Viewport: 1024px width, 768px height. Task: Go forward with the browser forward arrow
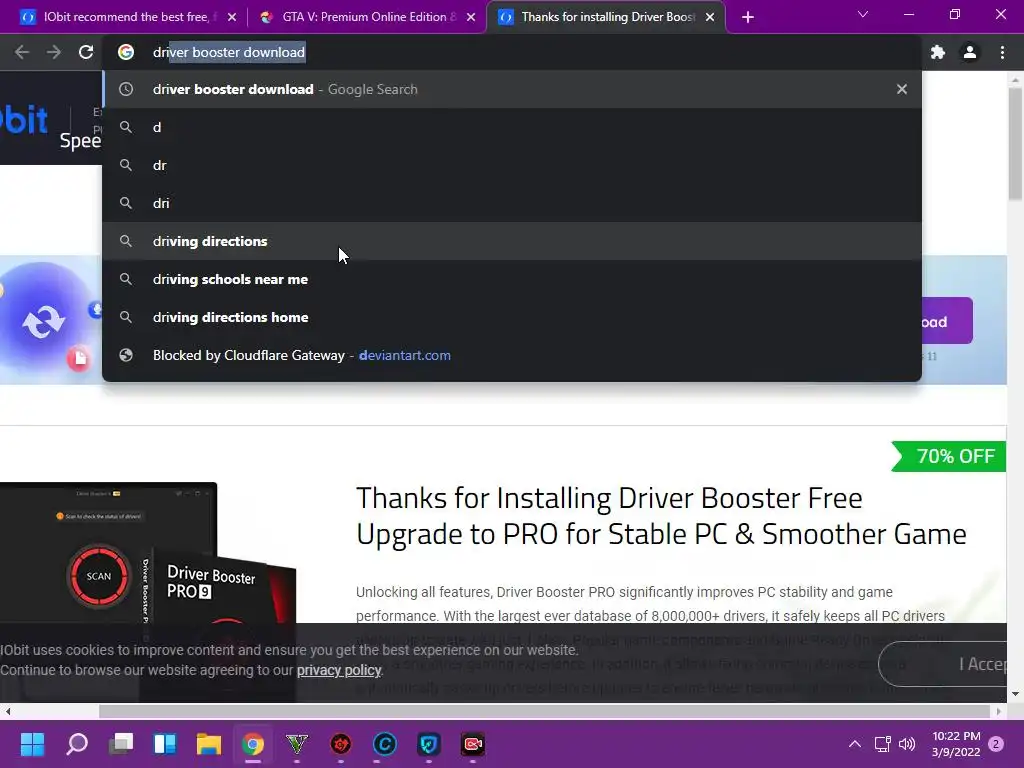[54, 52]
